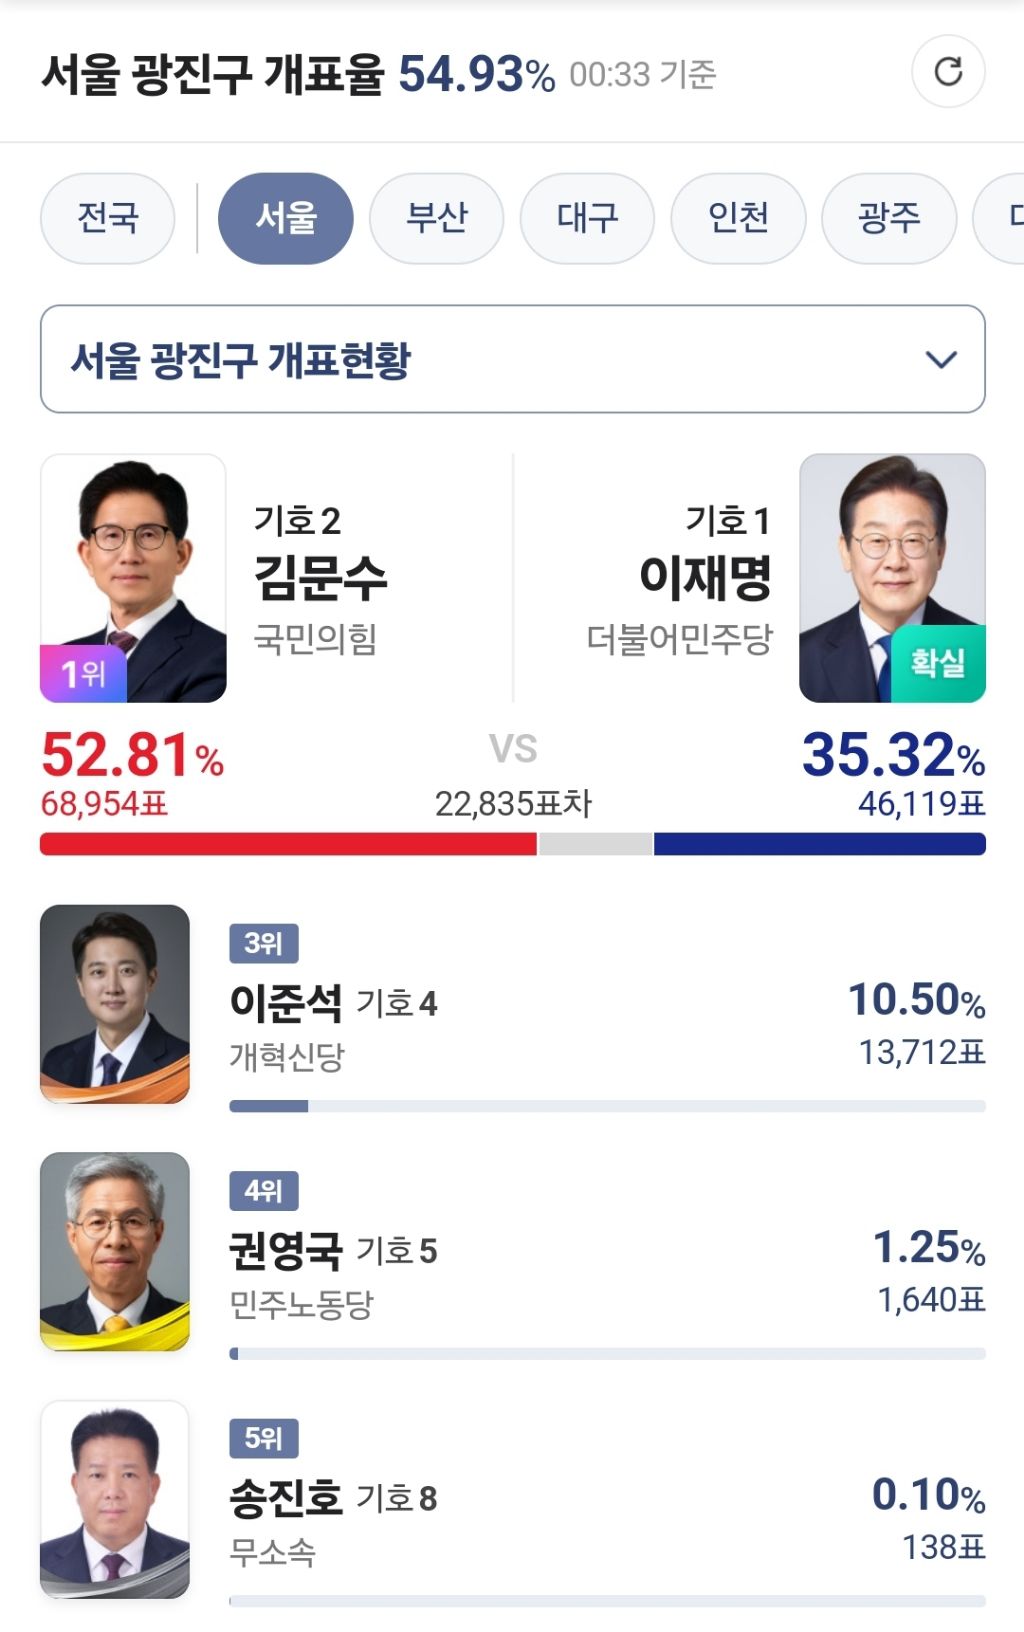Open the 인천 region tab
Screen dimensions: 1024x1632
coord(738,218)
